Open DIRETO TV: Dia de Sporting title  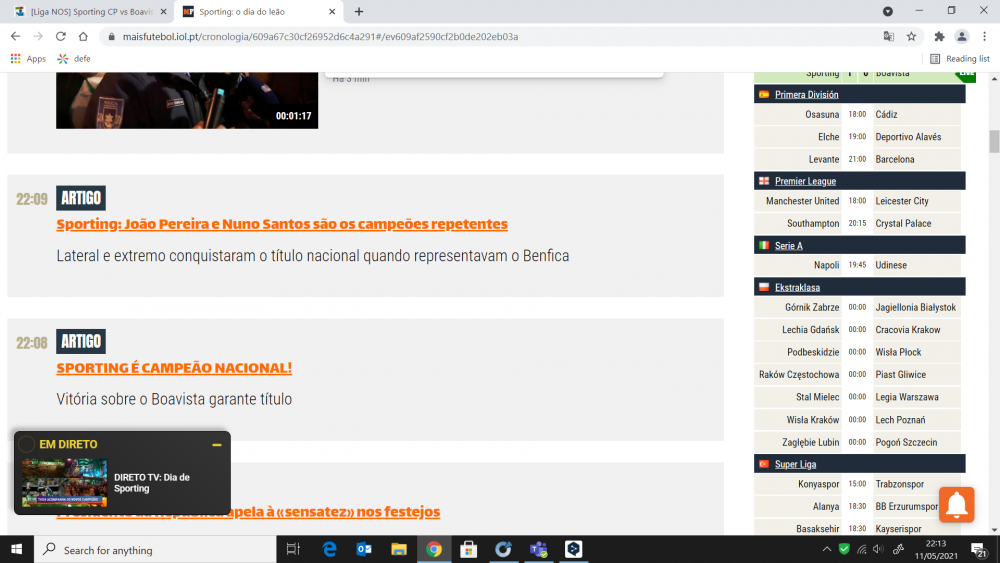point(152,483)
